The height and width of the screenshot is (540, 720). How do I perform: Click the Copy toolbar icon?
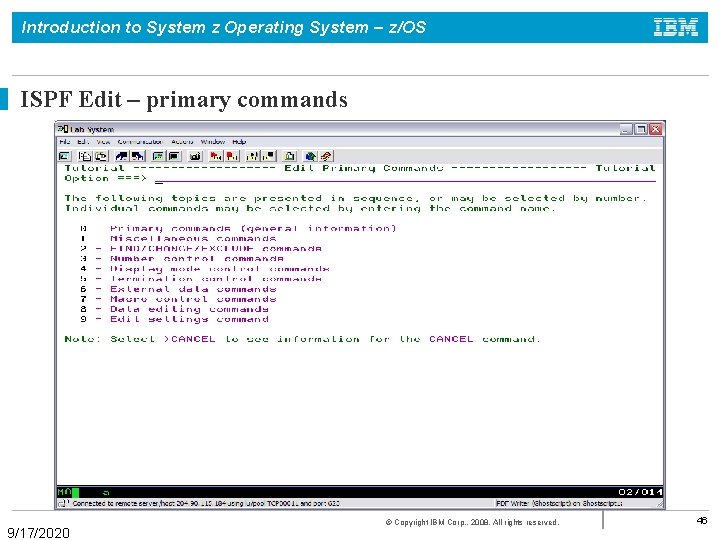pyautogui.click(x=84, y=156)
